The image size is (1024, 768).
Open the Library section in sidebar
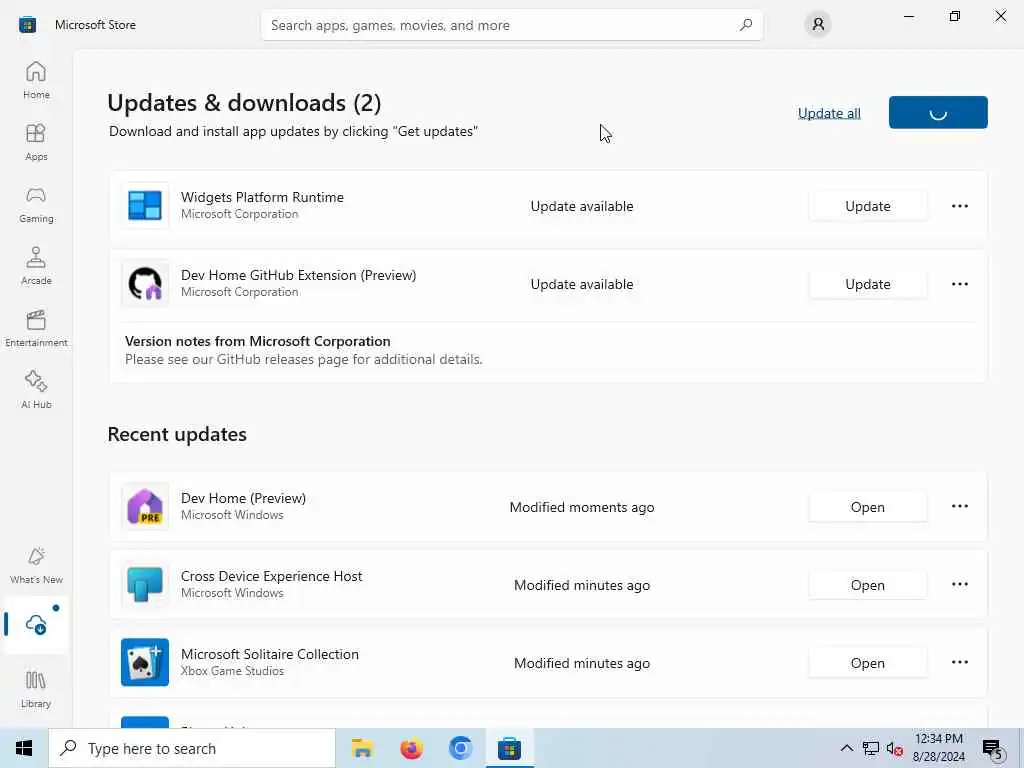(x=36, y=690)
